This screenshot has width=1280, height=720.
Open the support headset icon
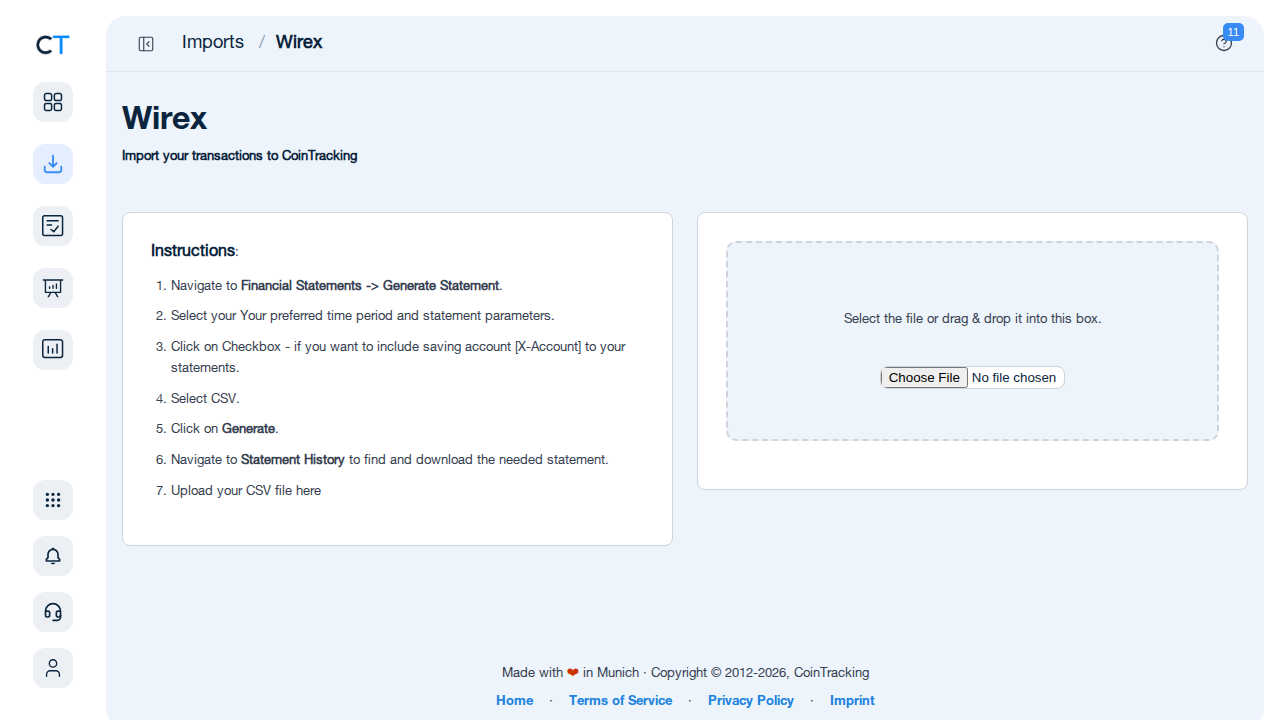tap(53, 612)
